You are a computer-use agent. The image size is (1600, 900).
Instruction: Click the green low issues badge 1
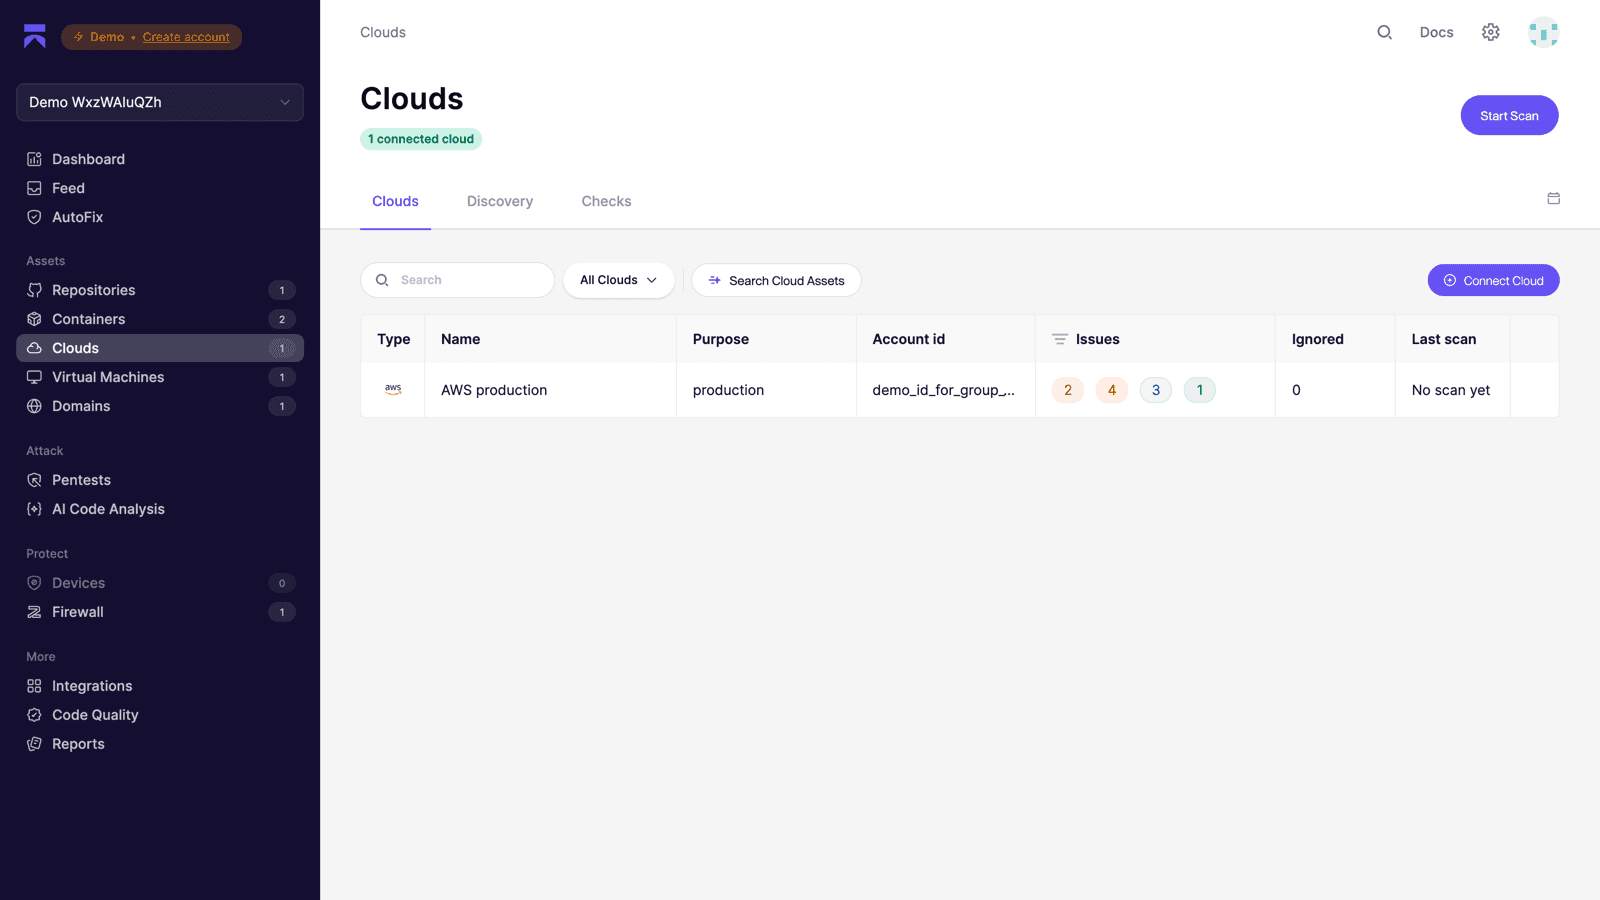[x=1199, y=390]
